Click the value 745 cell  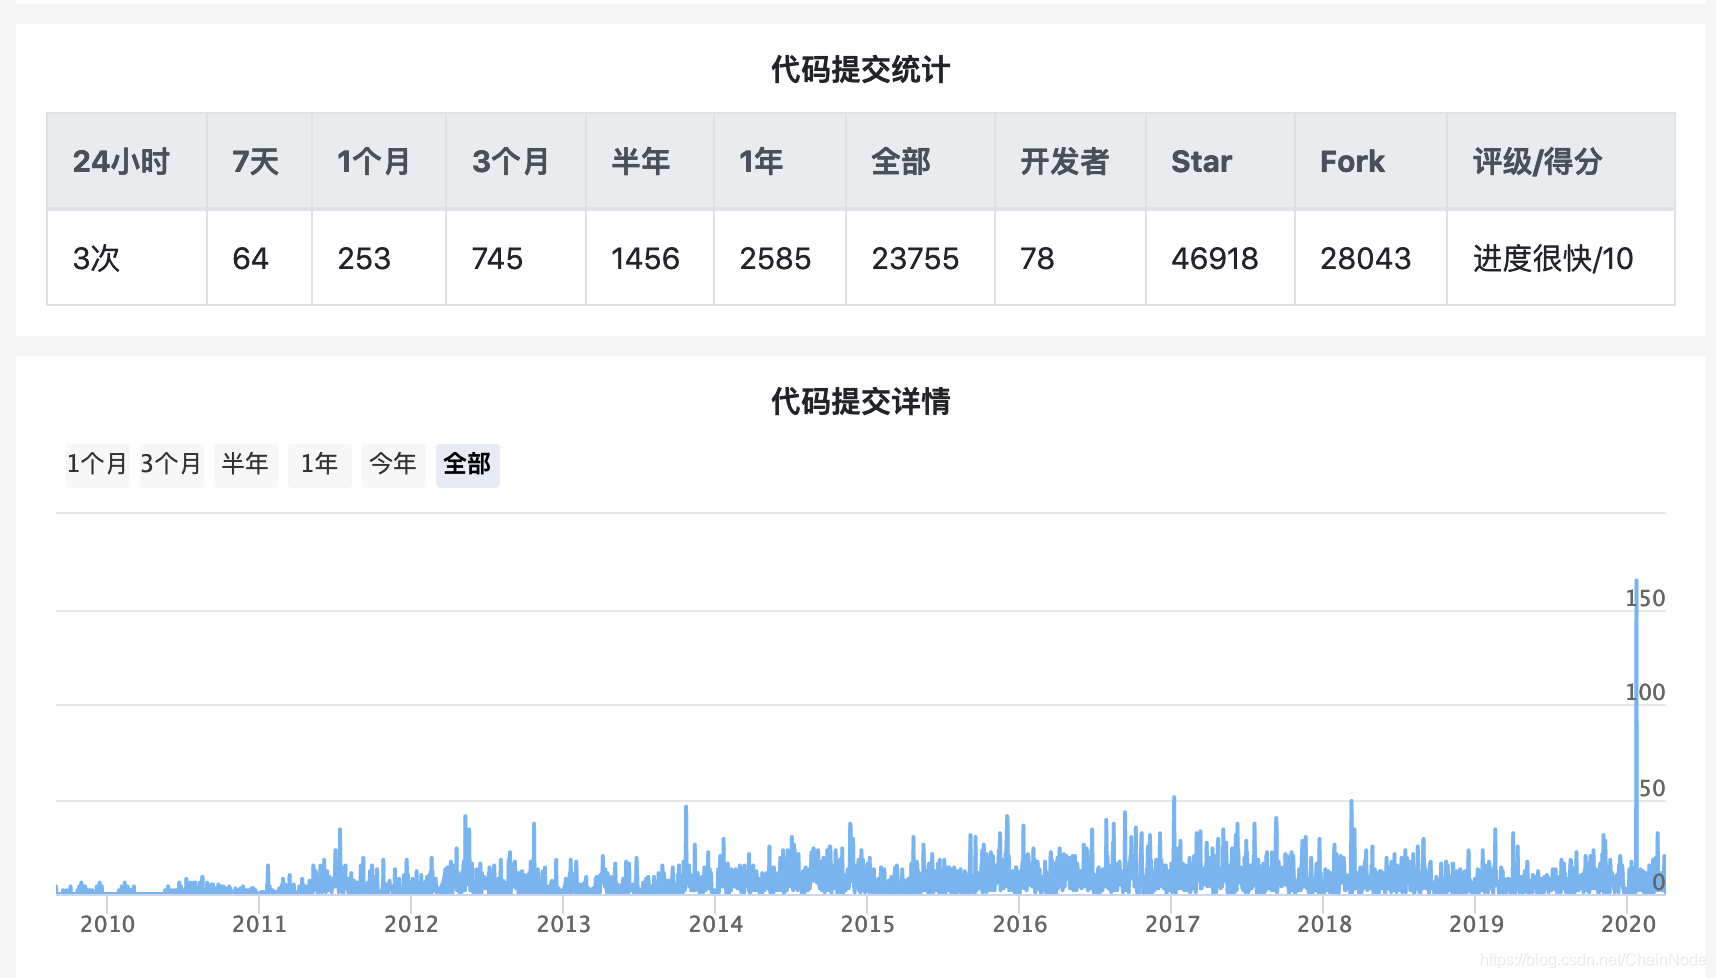click(x=516, y=258)
